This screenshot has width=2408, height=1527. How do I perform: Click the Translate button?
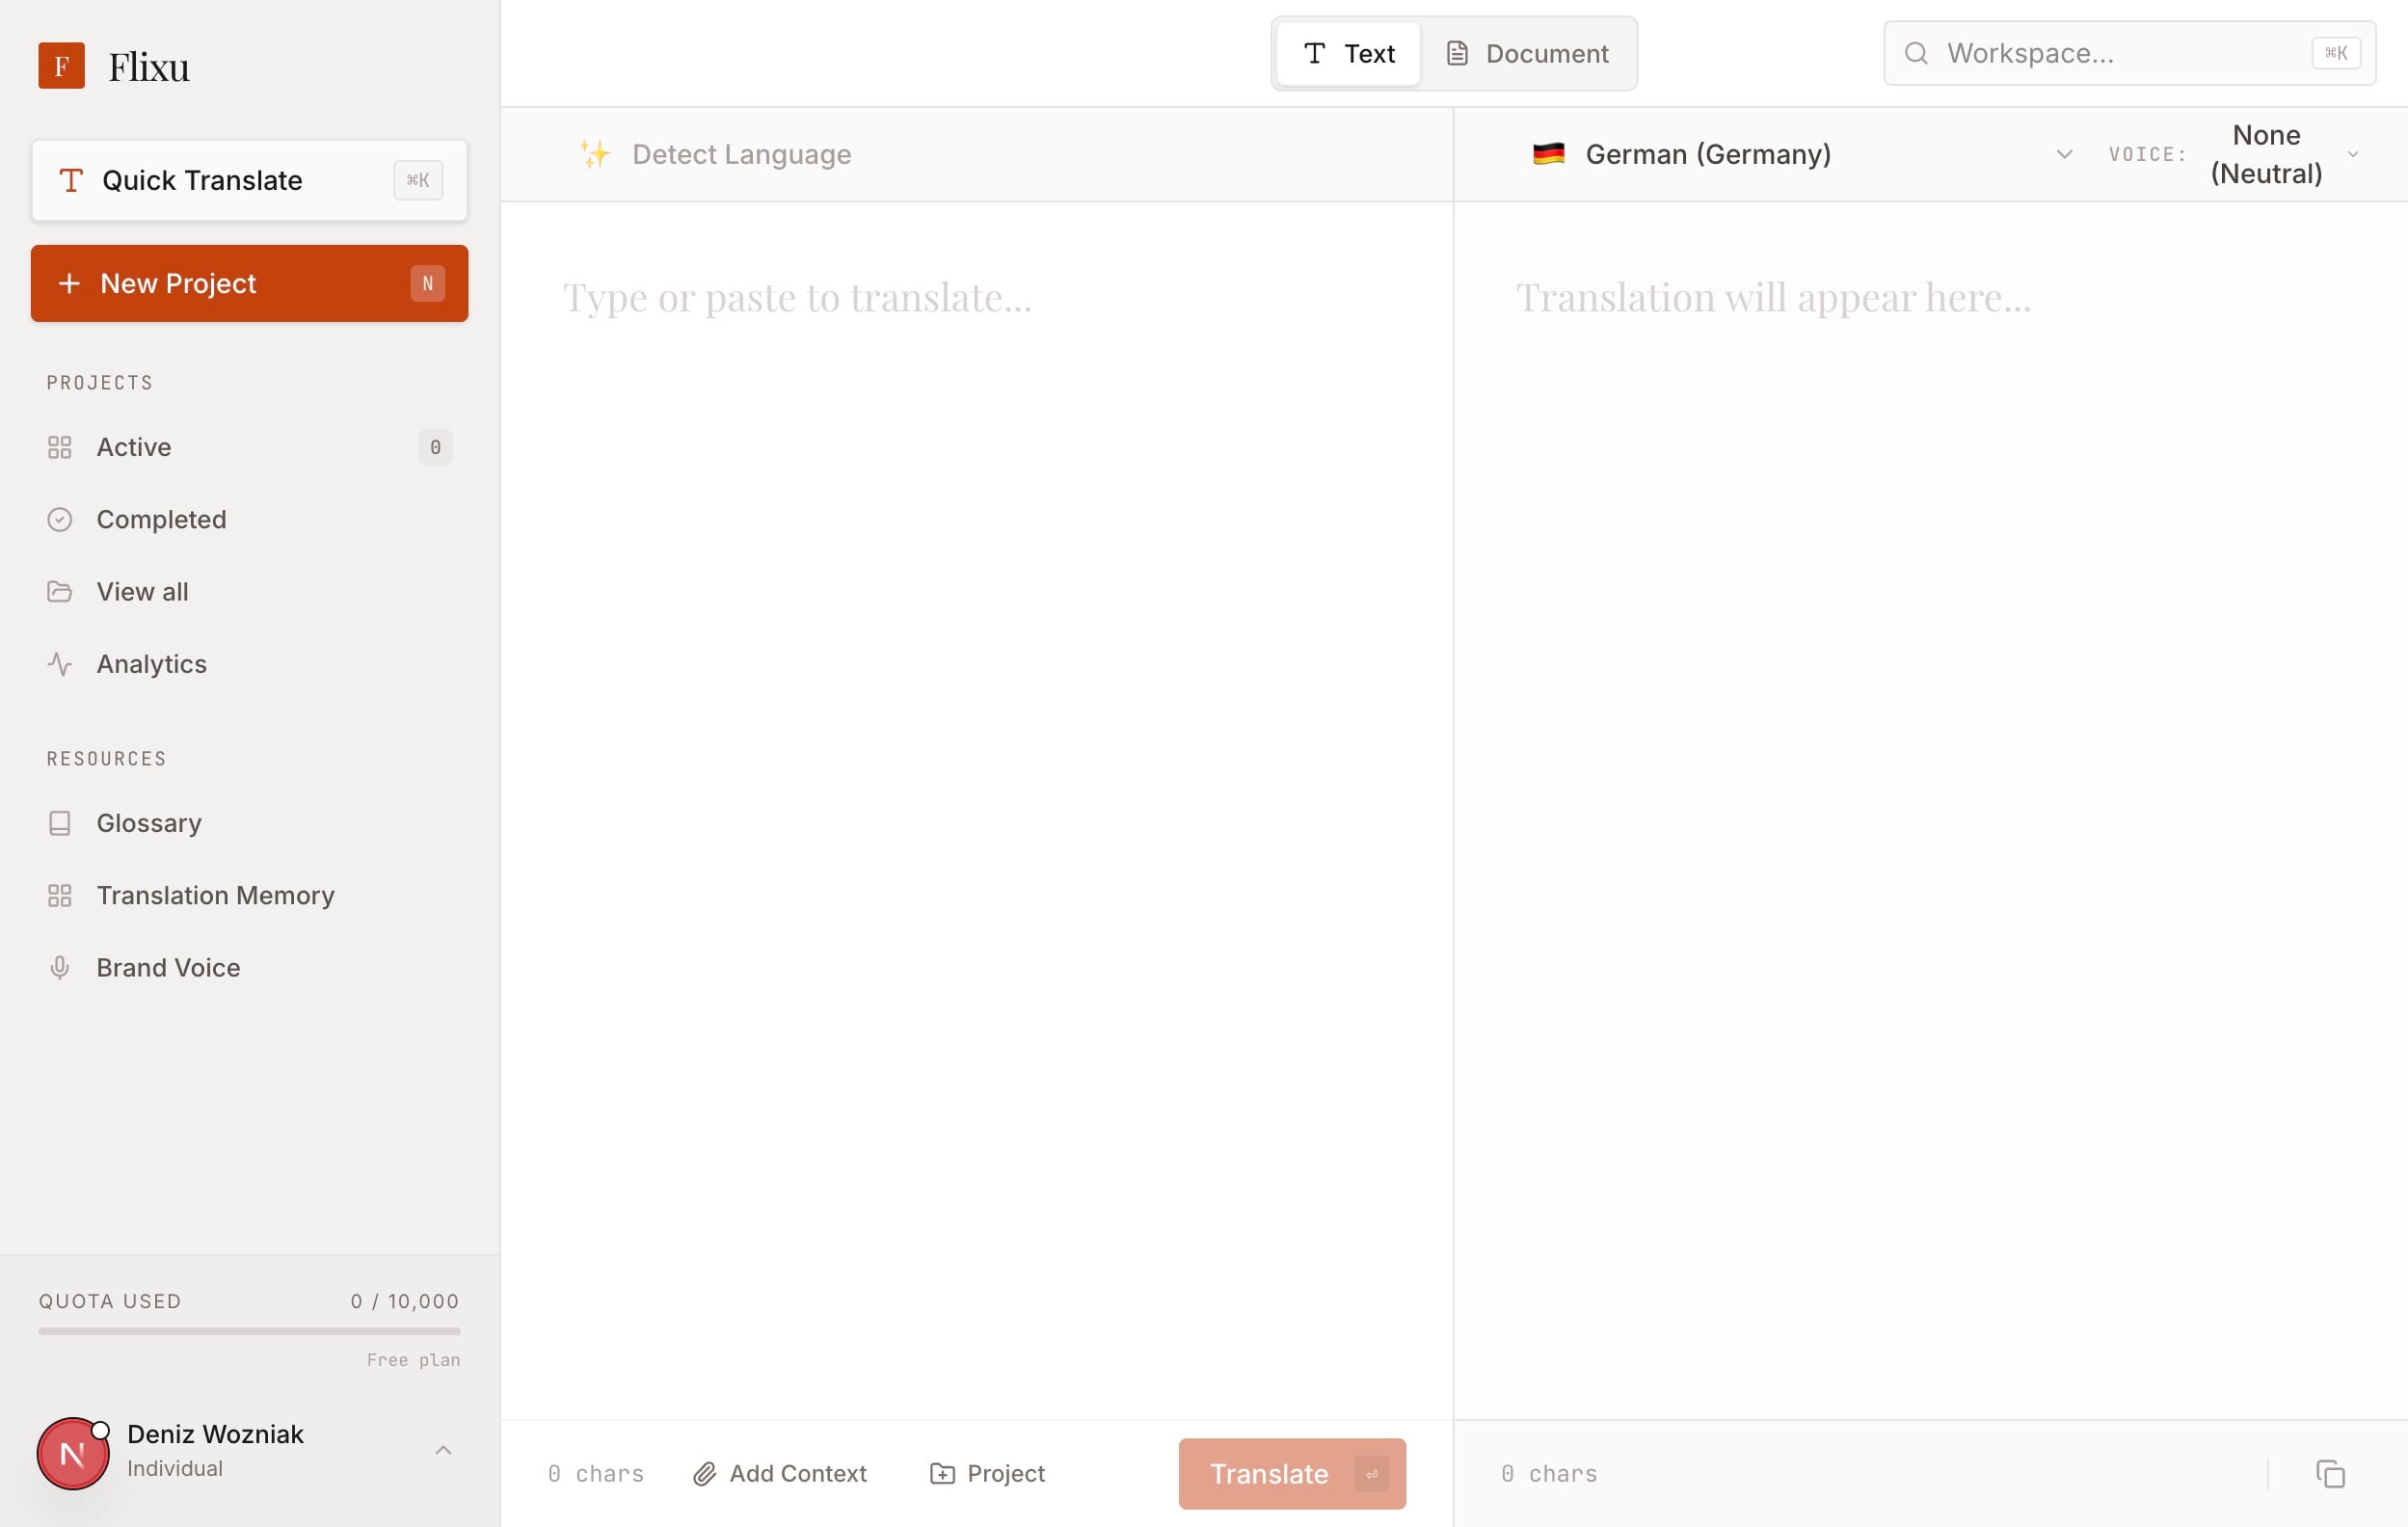click(1291, 1473)
